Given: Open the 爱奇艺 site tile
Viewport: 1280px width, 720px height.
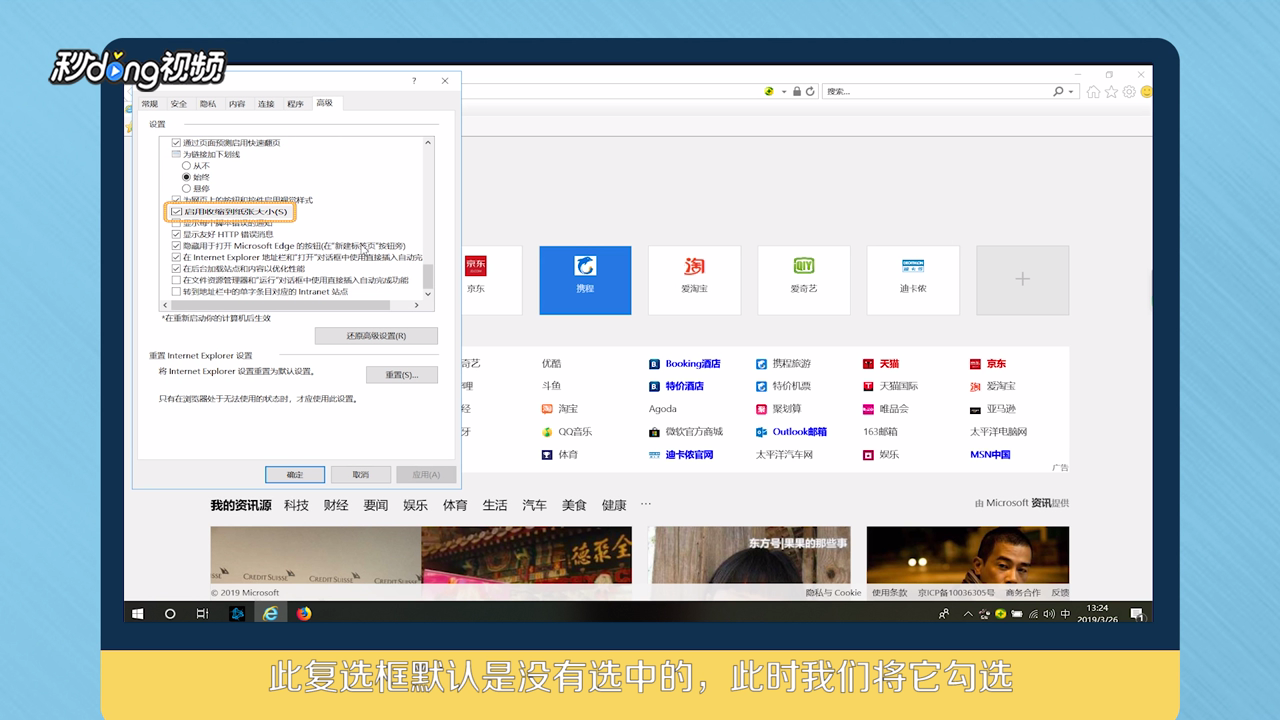Looking at the screenshot, I should click(804, 281).
